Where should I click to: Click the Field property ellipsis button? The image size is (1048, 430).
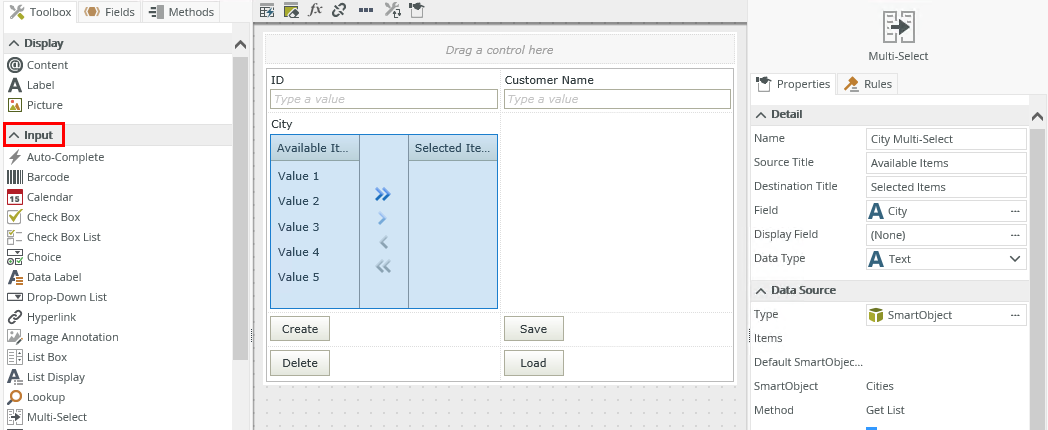(1015, 211)
